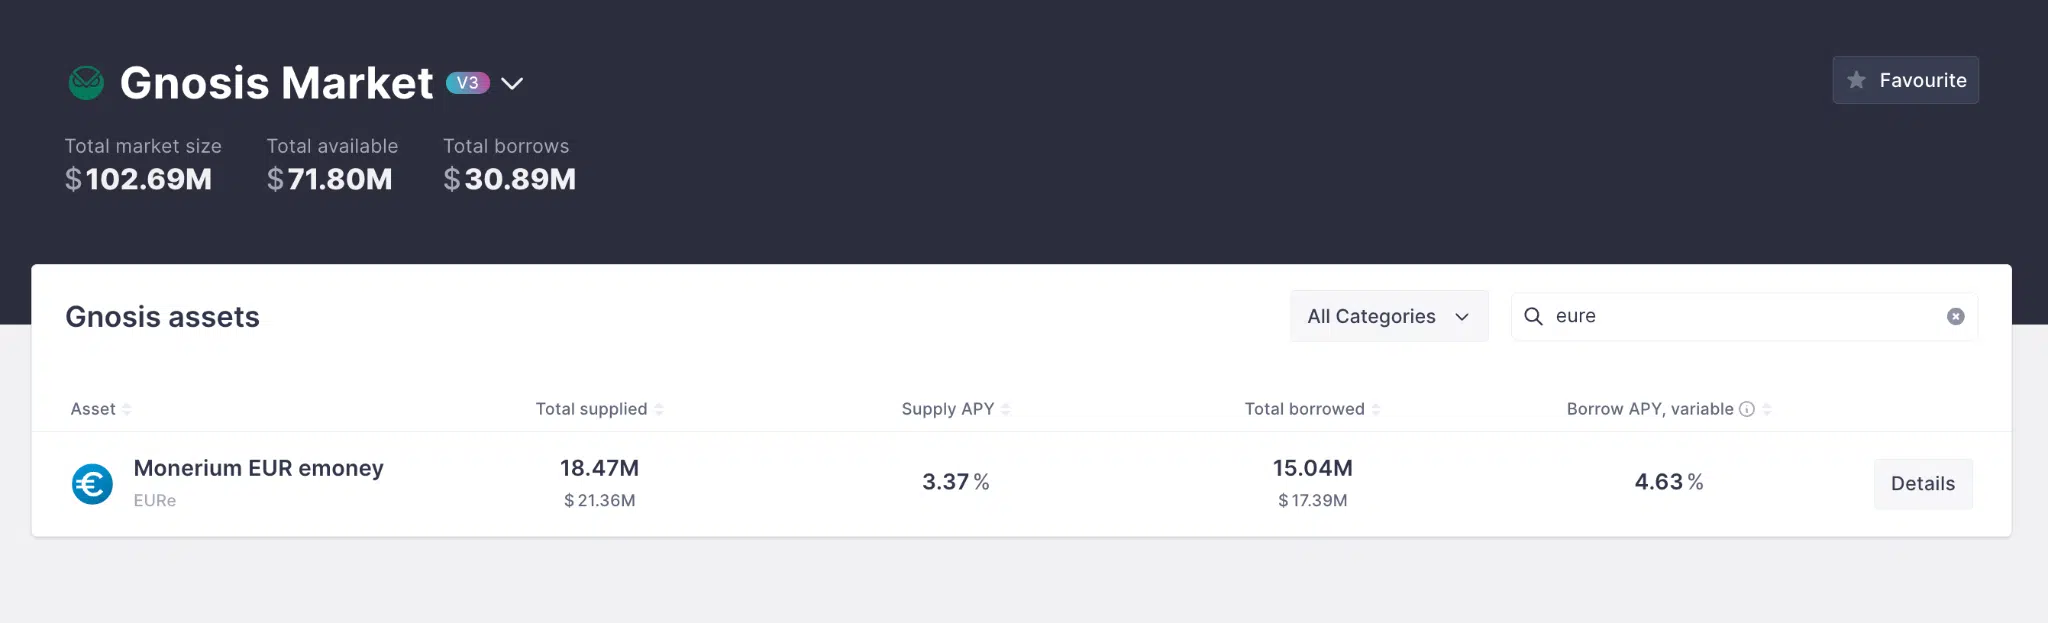This screenshot has width=2048, height=623.
Task: Expand the market selector chevron
Action: point(512,83)
